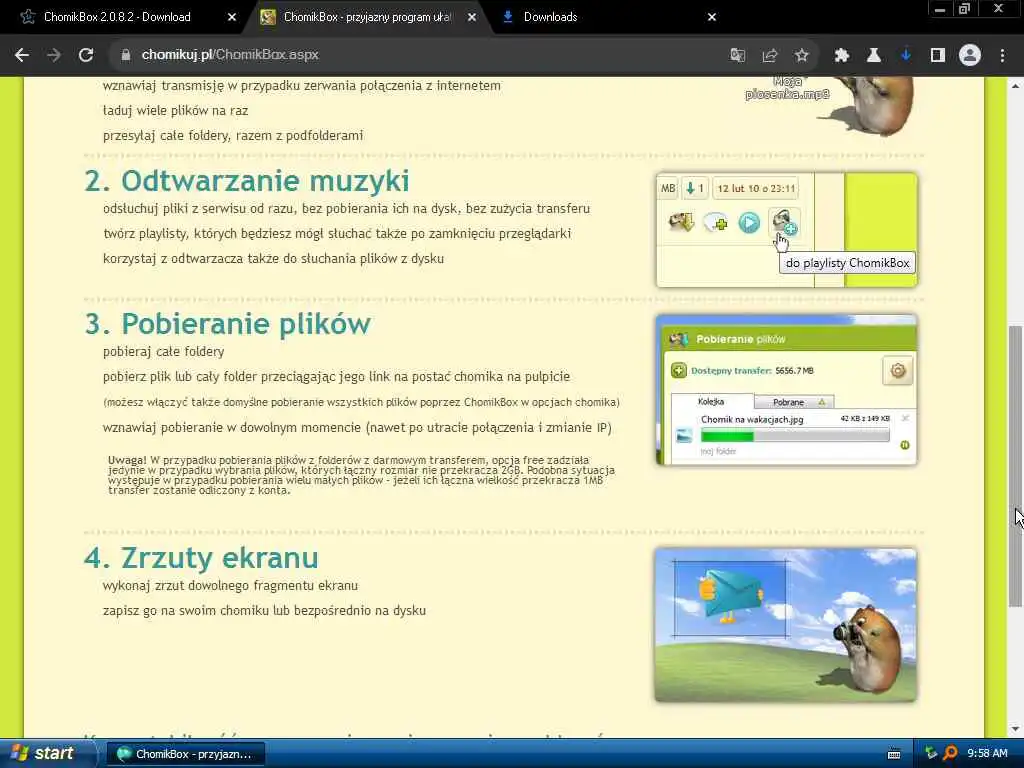Click the add to ChomikBox playlist icon

coord(784,222)
